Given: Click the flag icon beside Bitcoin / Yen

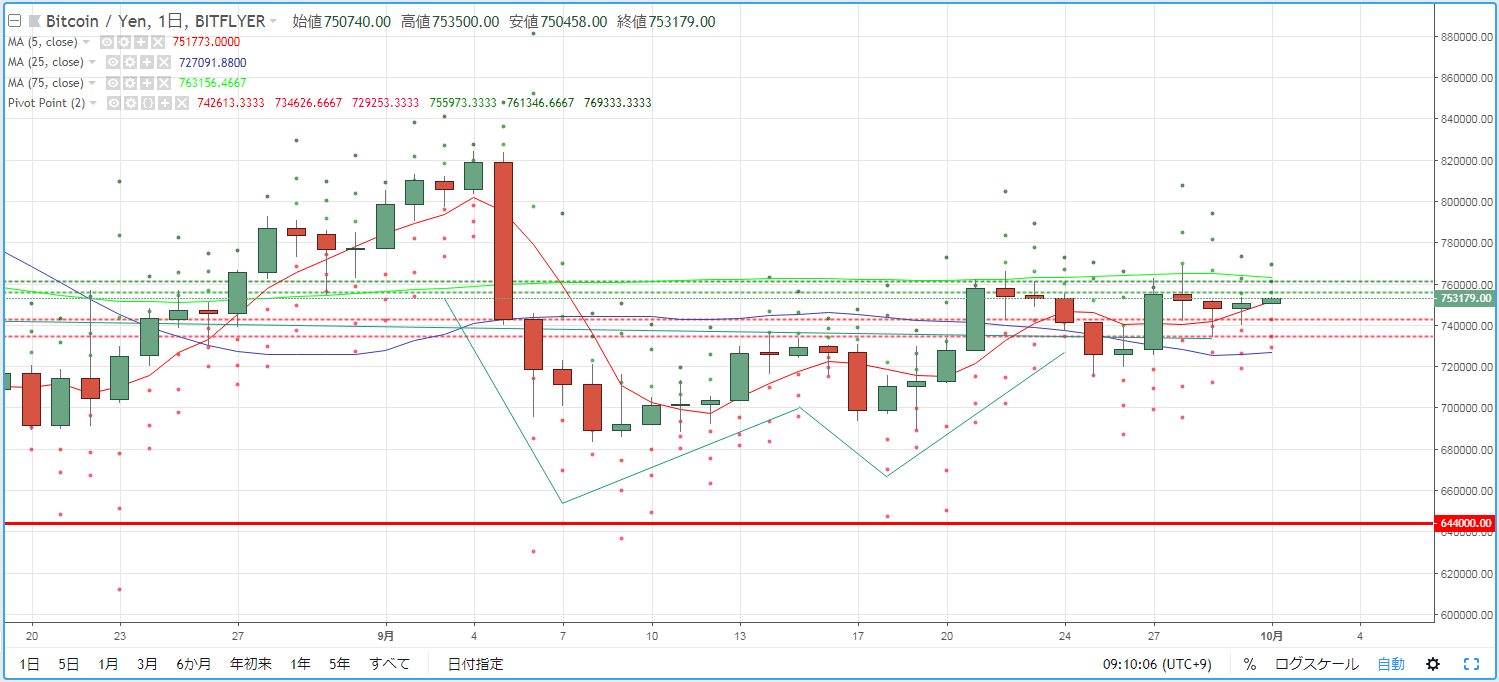Looking at the screenshot, I should (x=34, y=21).
